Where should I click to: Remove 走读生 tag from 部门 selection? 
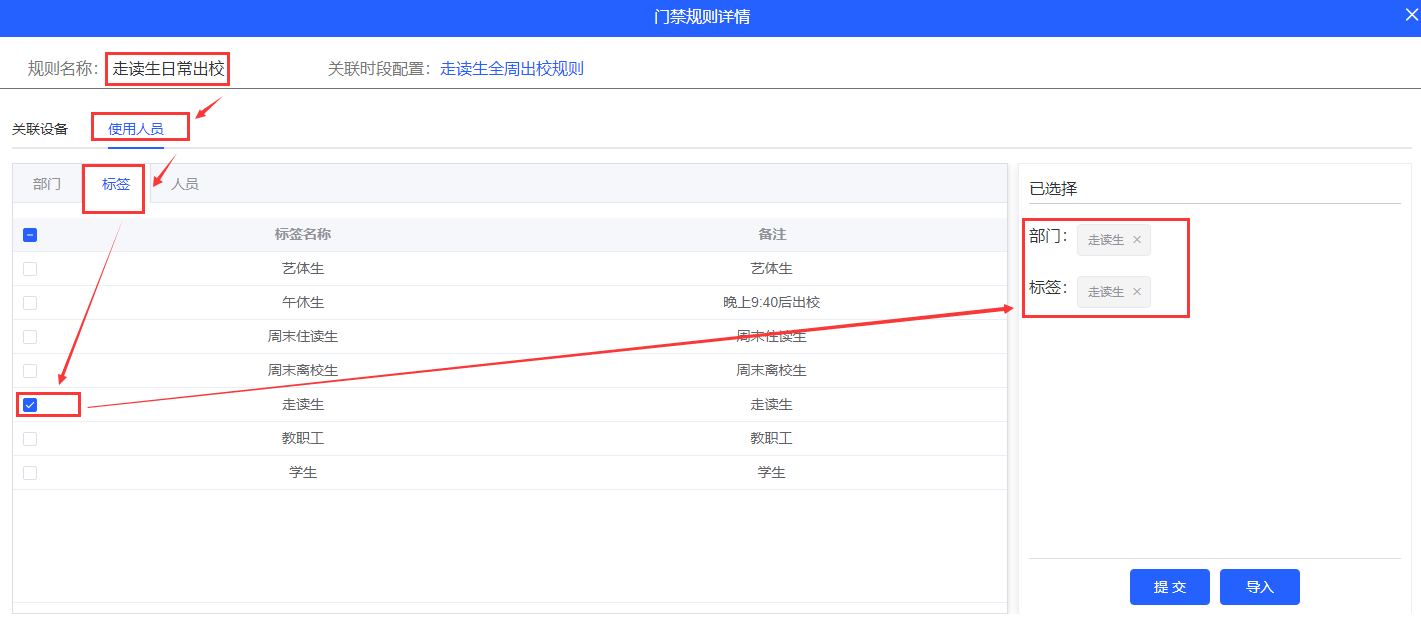(1136, 240)
